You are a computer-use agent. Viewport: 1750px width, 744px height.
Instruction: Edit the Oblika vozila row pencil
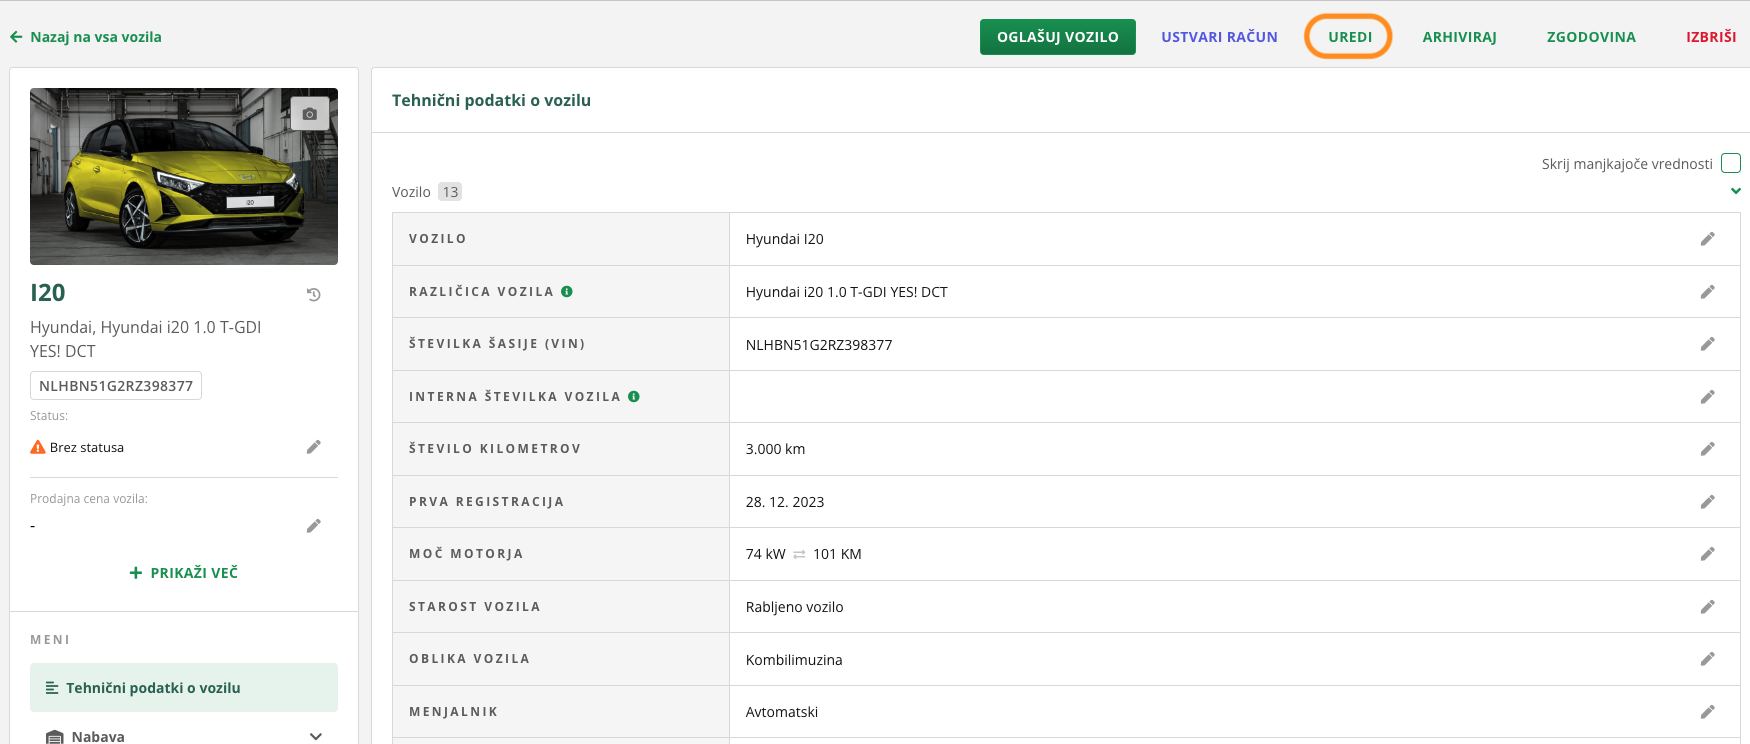tap(1708, 659)
